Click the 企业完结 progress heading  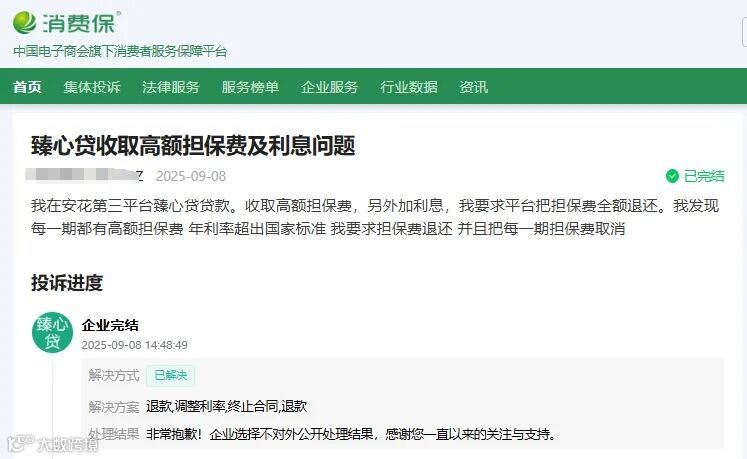tap(110, 325)
